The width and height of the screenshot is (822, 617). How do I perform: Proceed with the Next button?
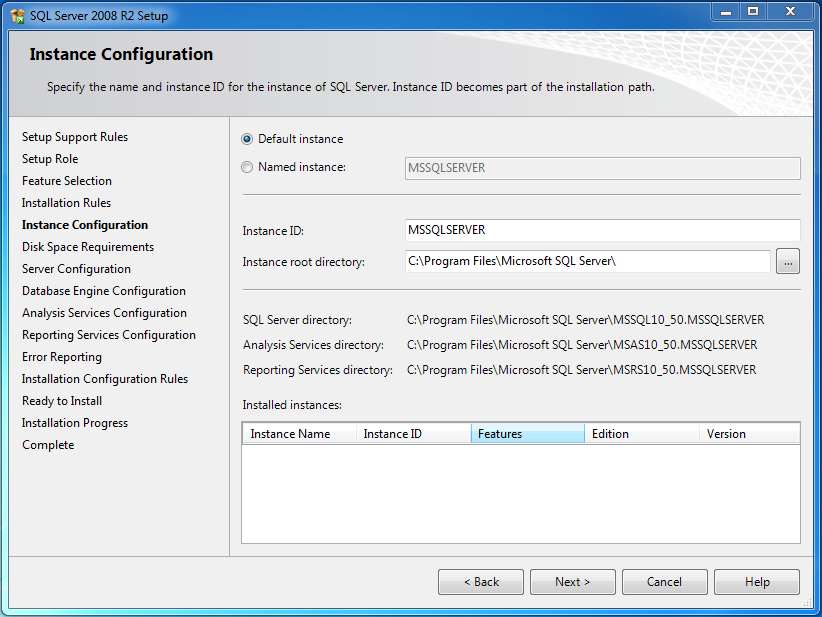coord(572,582)
